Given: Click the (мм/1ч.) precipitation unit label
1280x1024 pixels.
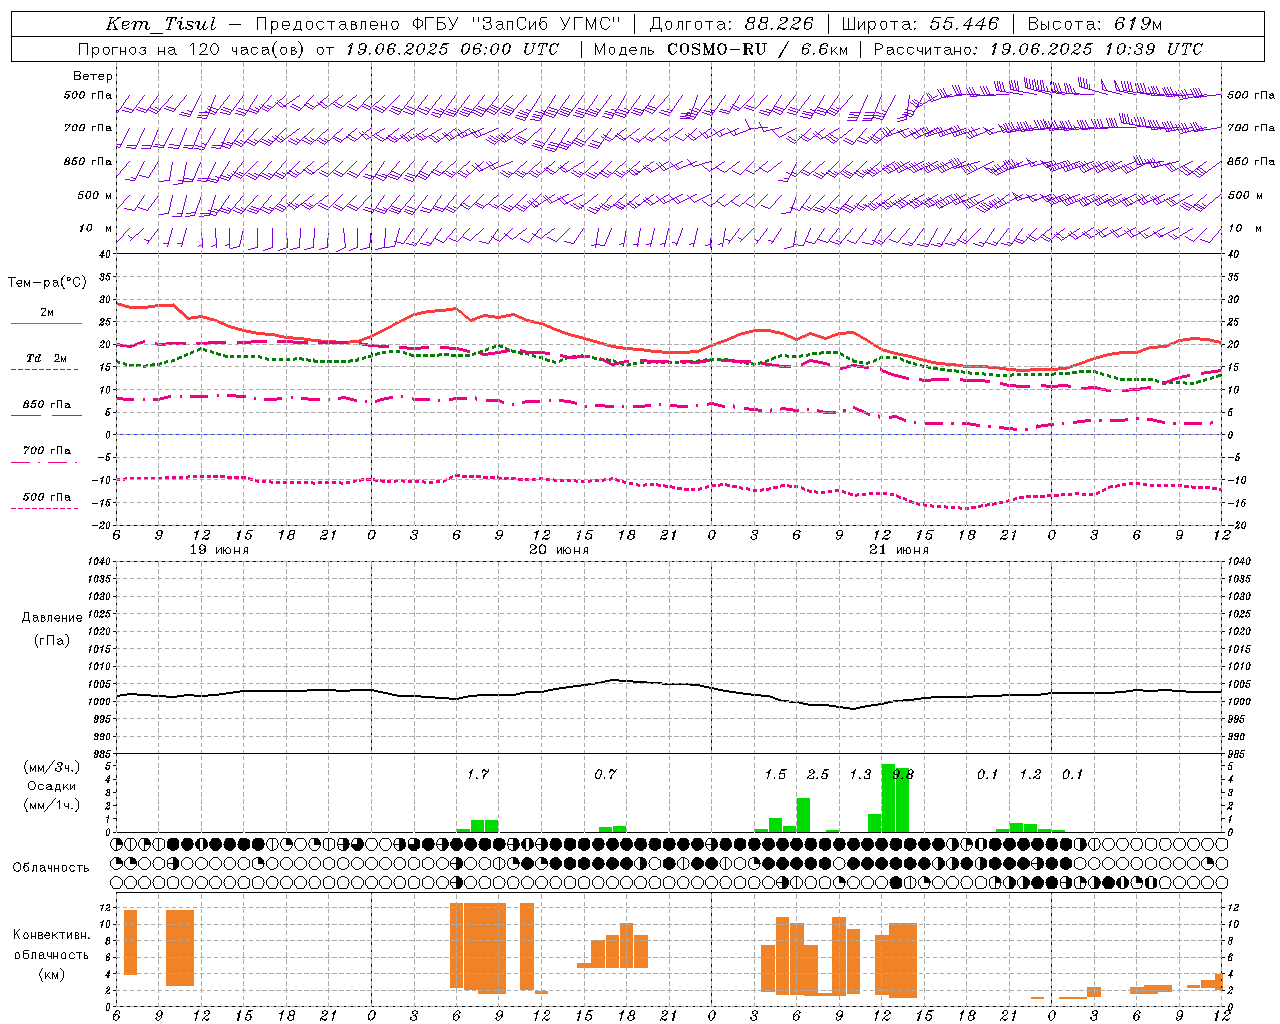Looking at the screenshot, I should coord(52,805).
